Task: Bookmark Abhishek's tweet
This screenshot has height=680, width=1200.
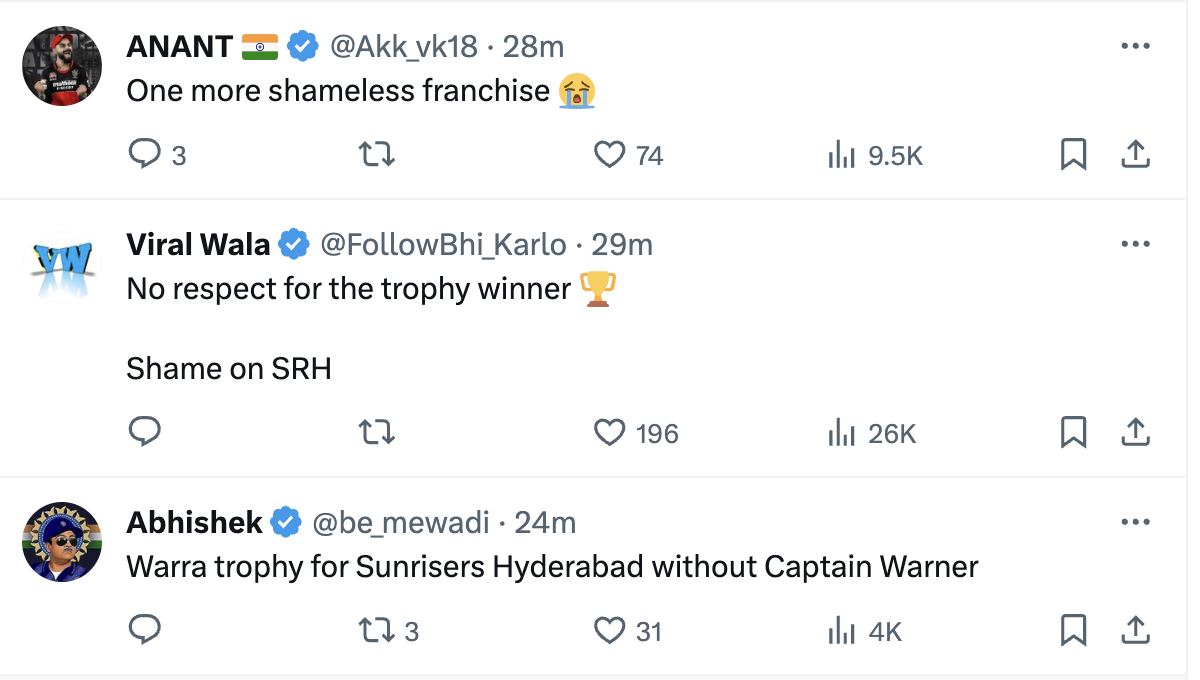Action: (1073, 630)
